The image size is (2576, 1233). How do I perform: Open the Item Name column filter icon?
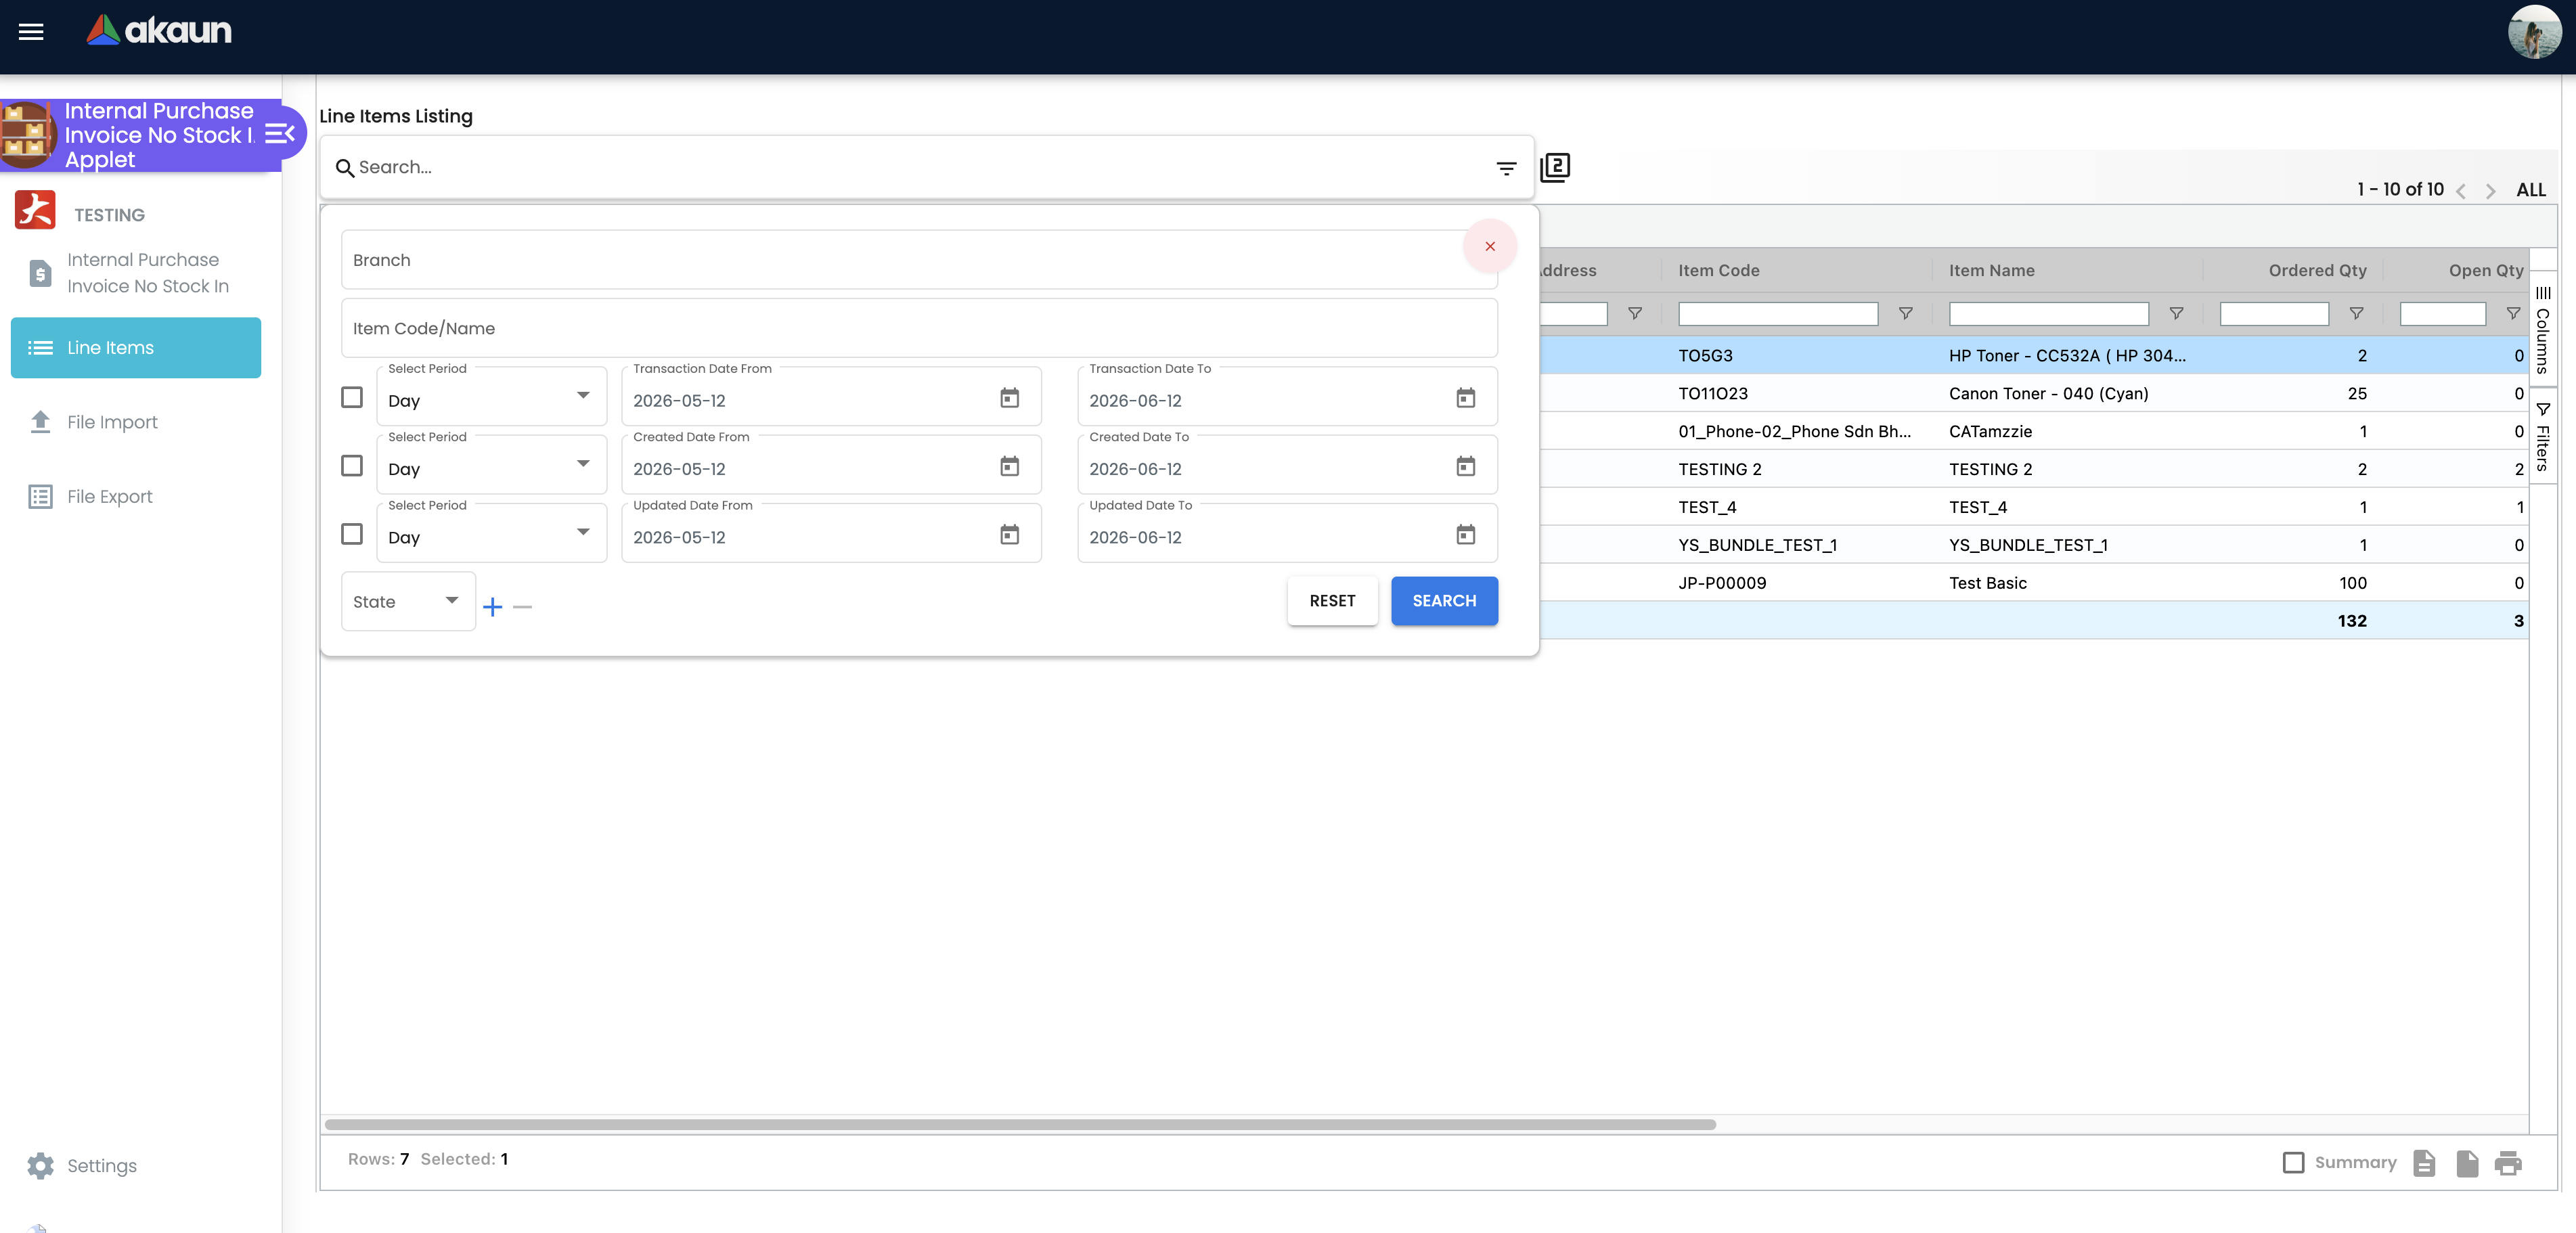[2176, 314]
